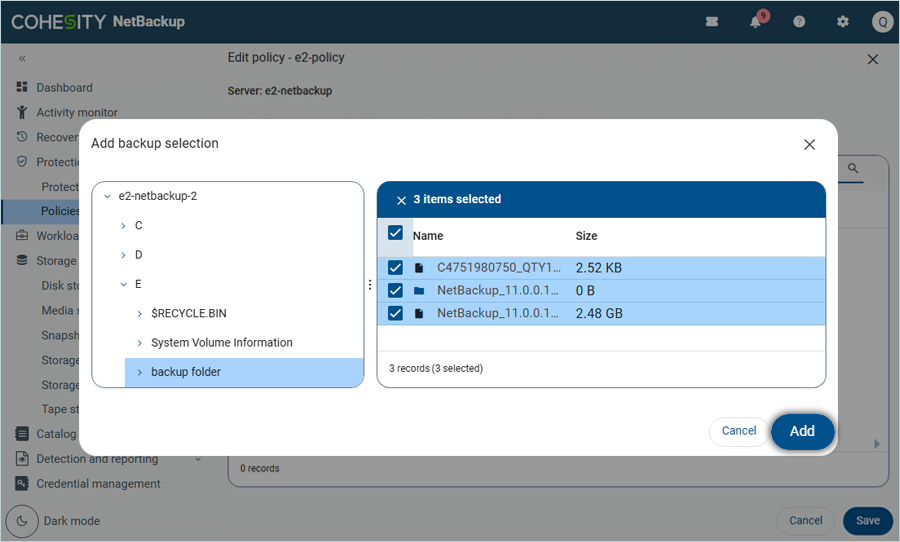Screen dimensions: 900x542
Task: Open the settings gear icon
Action: 843,22
